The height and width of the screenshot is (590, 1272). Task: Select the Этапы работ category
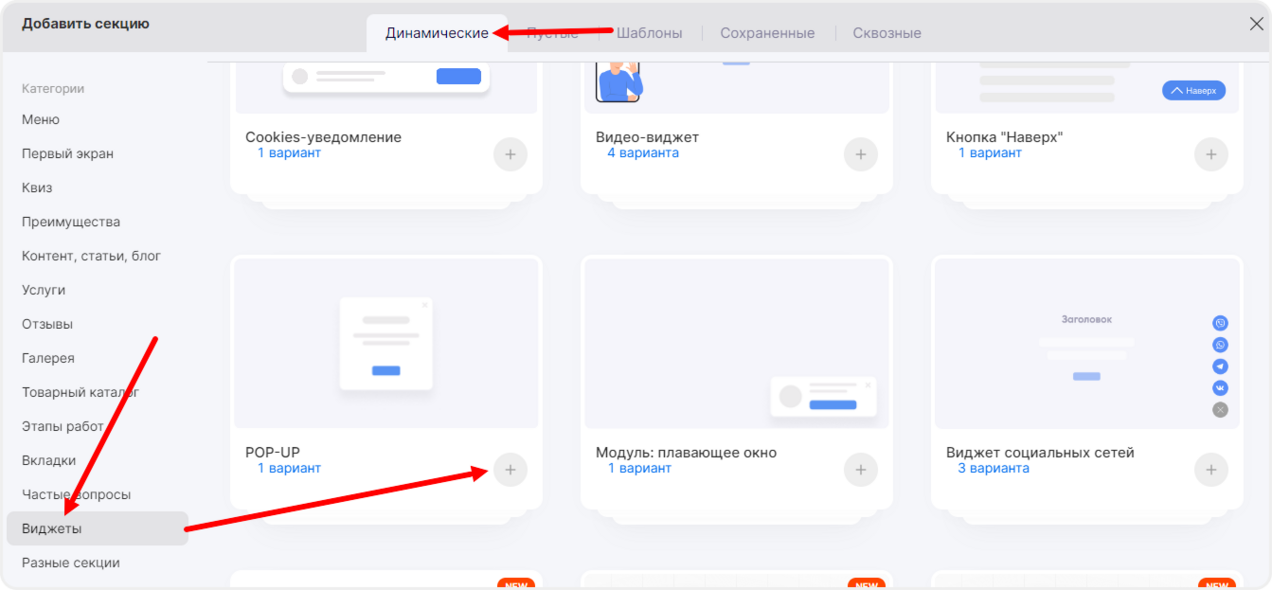tap(63, 426)
